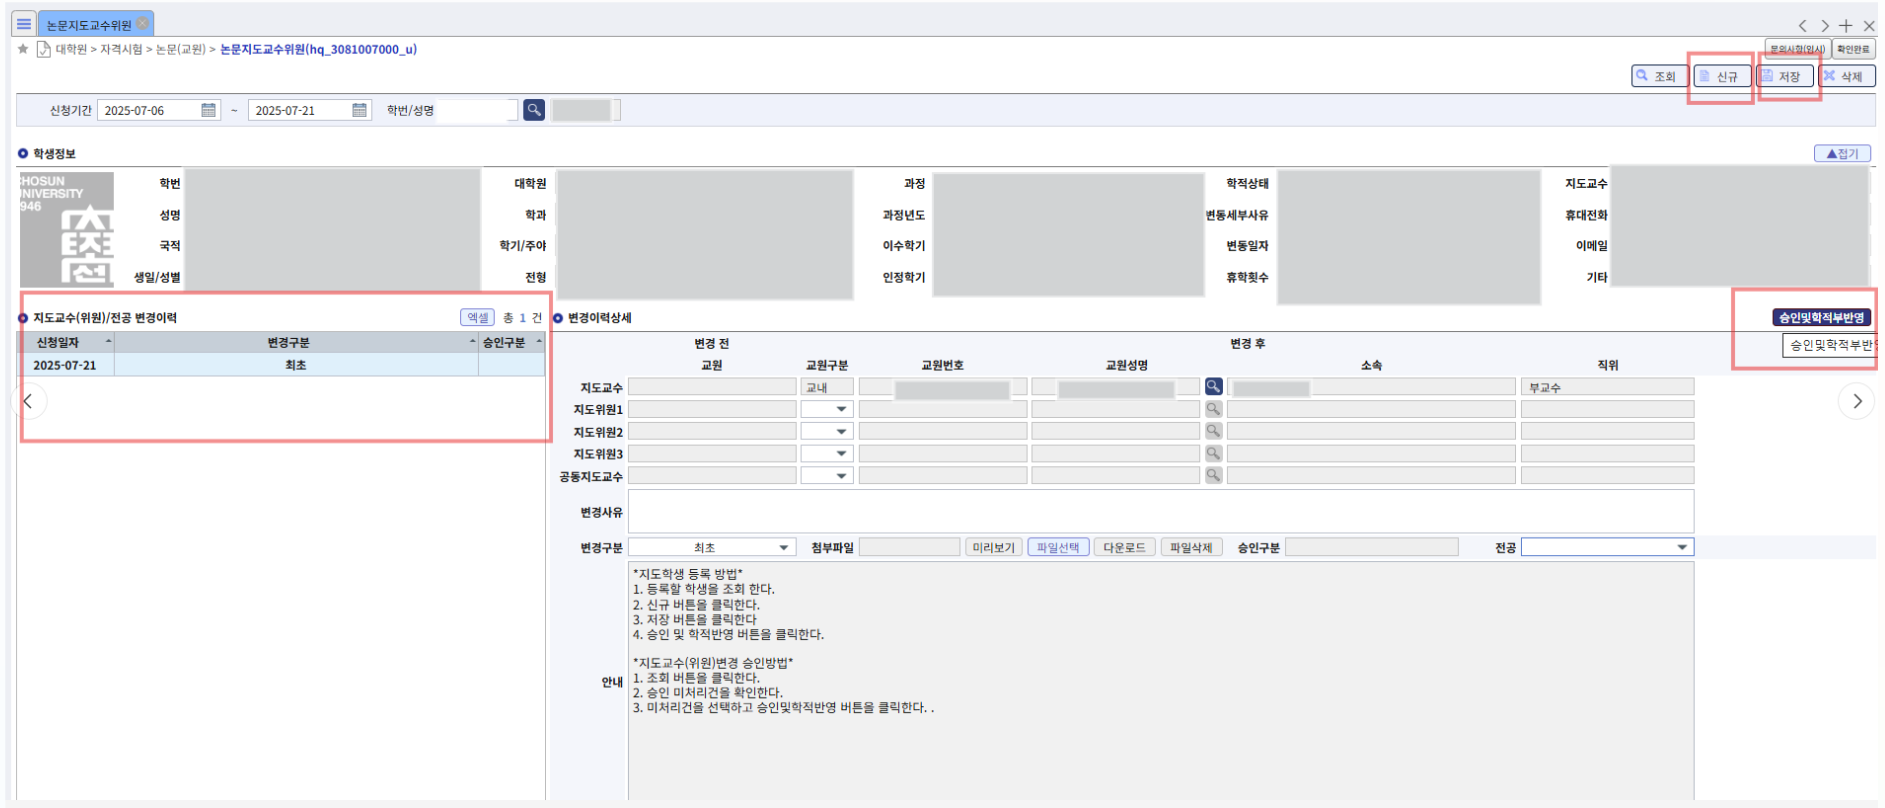Click the 변경사유 text field
The width and height of the screenshot is (1885, 808).
tap(1160, 511)
